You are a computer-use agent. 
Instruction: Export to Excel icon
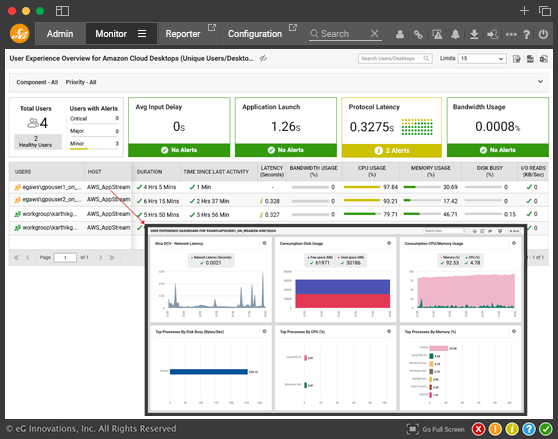point(543,59)
